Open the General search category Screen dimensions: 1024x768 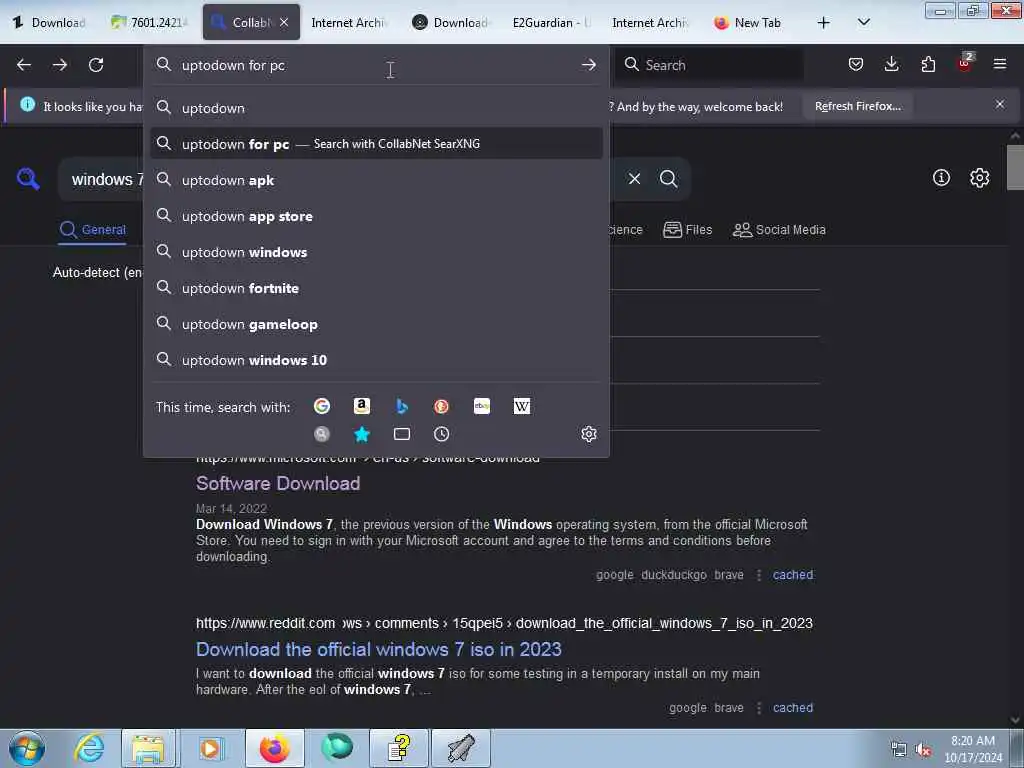tap(93, 230)
